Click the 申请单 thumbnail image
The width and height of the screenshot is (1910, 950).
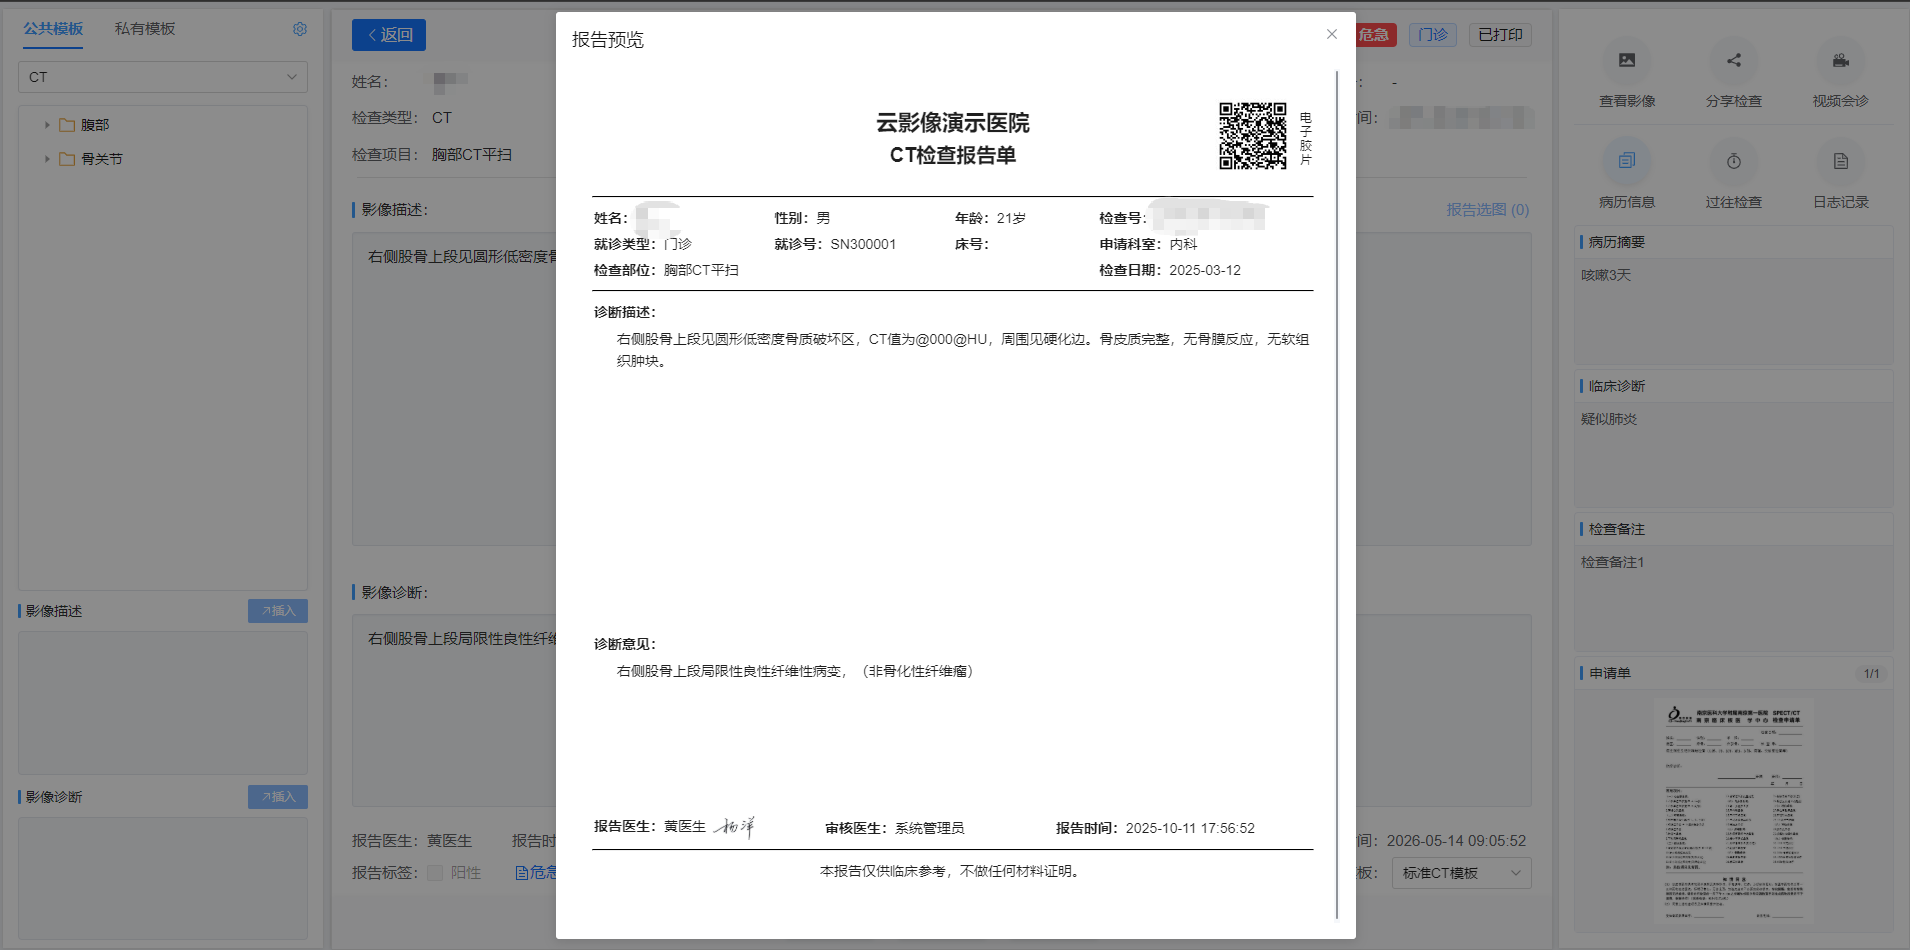pyautogui.click(x=1734, y=810)
